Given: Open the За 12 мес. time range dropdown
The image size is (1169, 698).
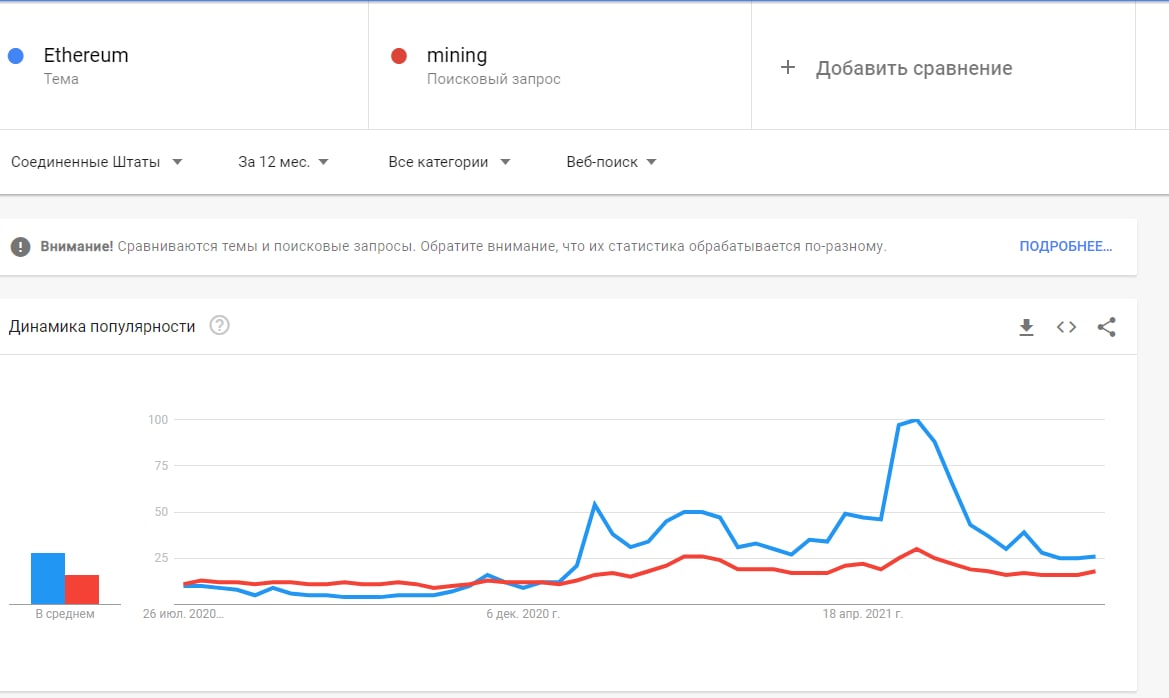Looking at the screenshot, I should [283, 162].
